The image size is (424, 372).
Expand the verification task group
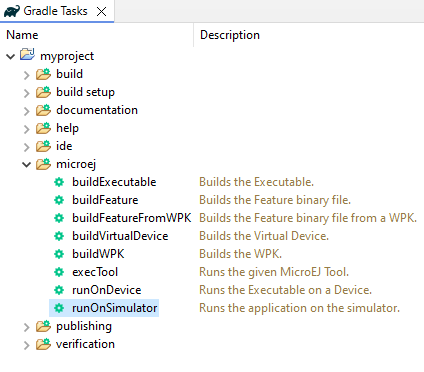pos(27,345)
